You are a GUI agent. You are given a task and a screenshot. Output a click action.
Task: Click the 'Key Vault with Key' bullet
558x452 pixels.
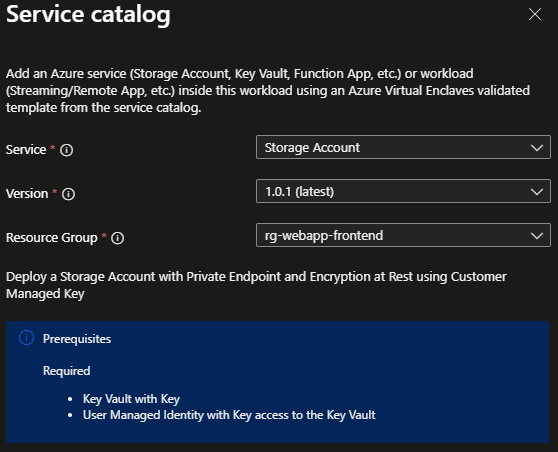point(131,399)
